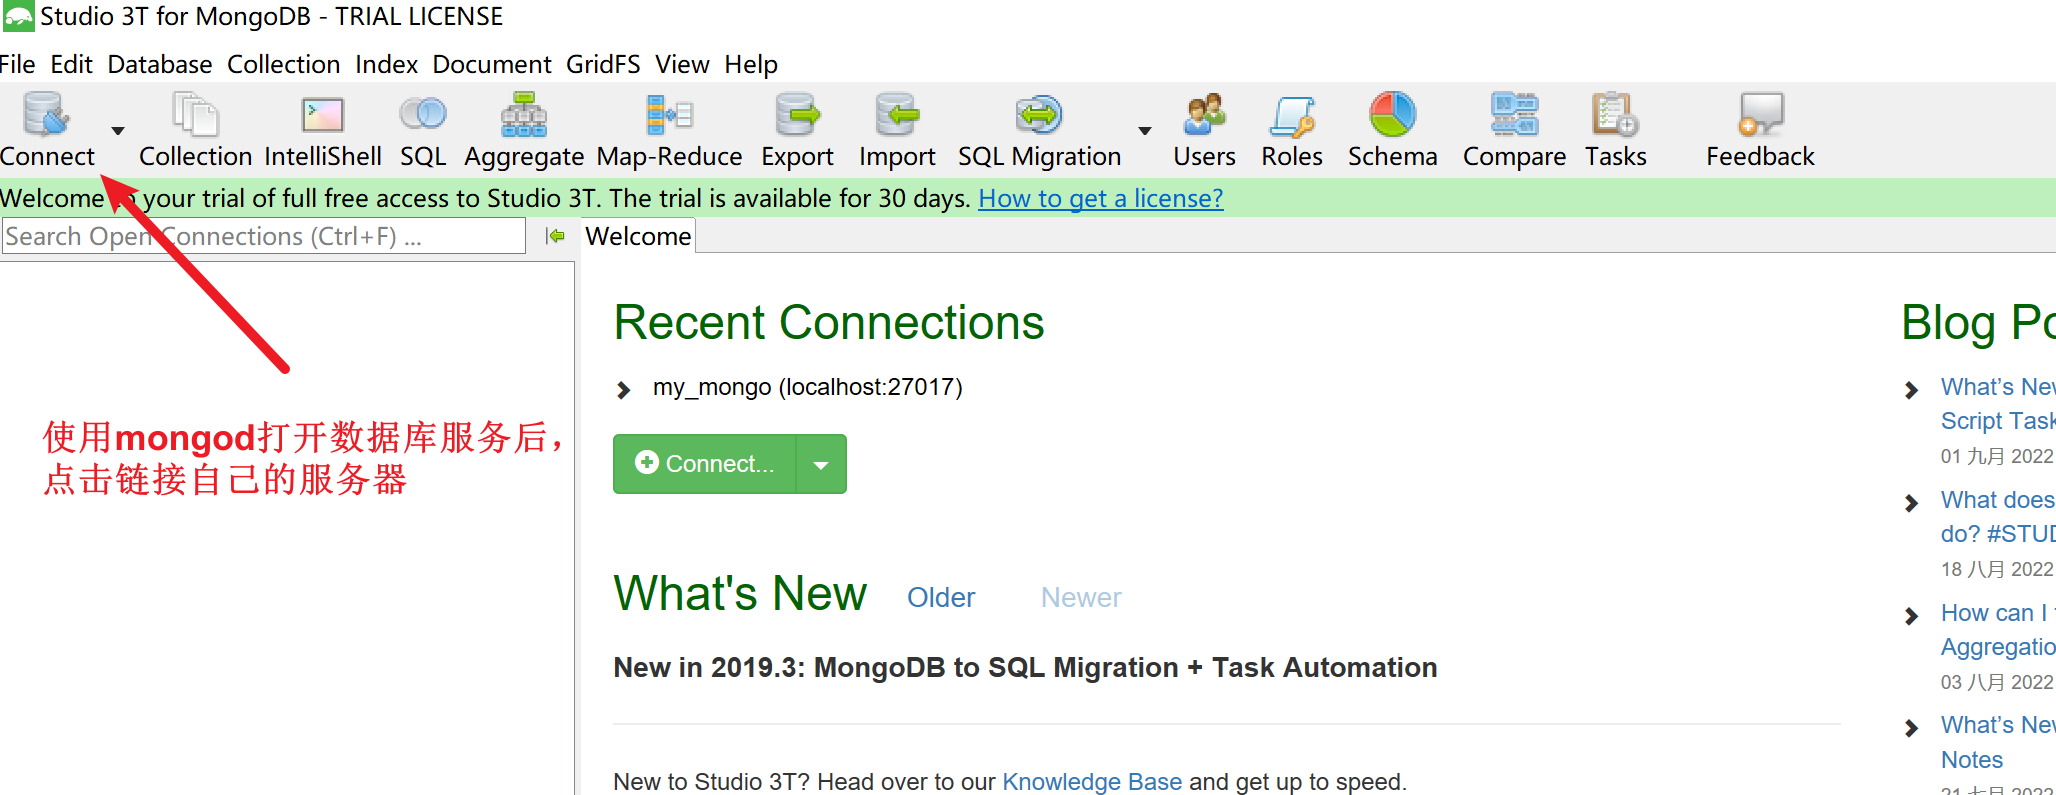
Task: Open the View menu
Action: point(682,64)
